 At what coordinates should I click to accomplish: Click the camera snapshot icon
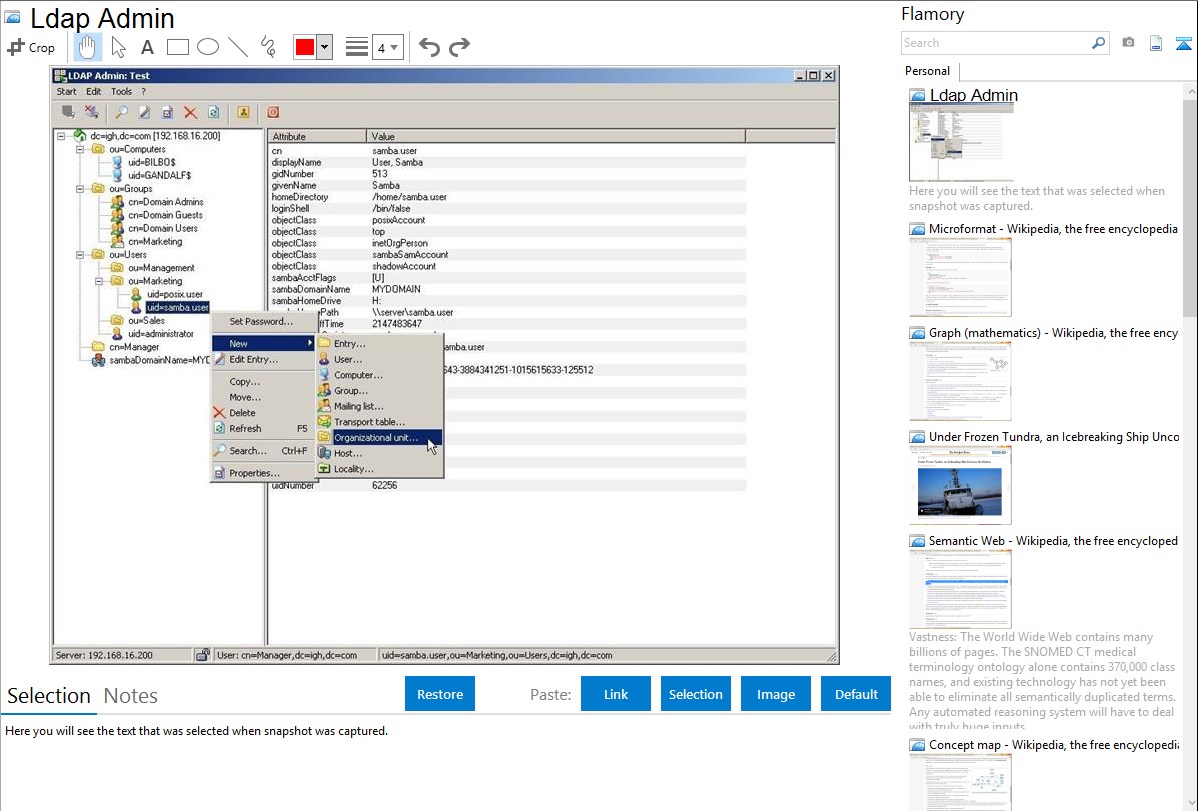pyautogui.click(x=1128, y=43)
